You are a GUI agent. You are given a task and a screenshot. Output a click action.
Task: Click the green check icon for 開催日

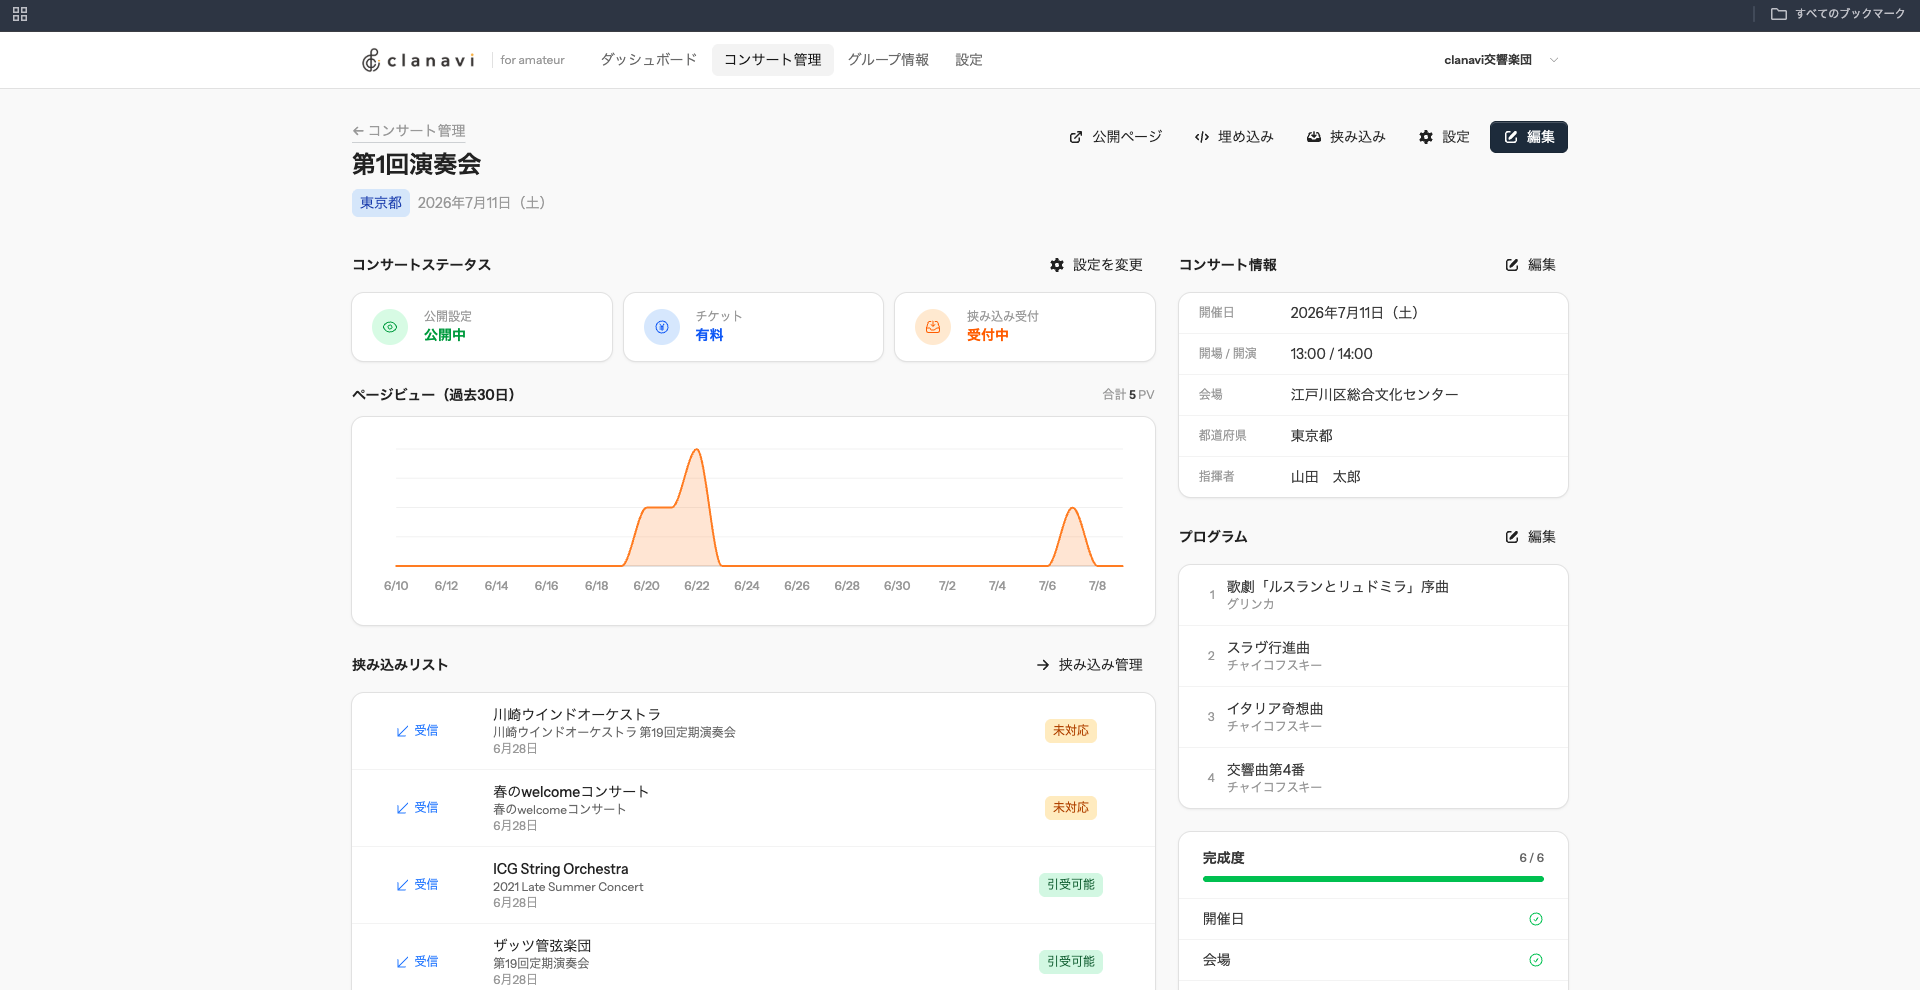(x=1536, y=919)
